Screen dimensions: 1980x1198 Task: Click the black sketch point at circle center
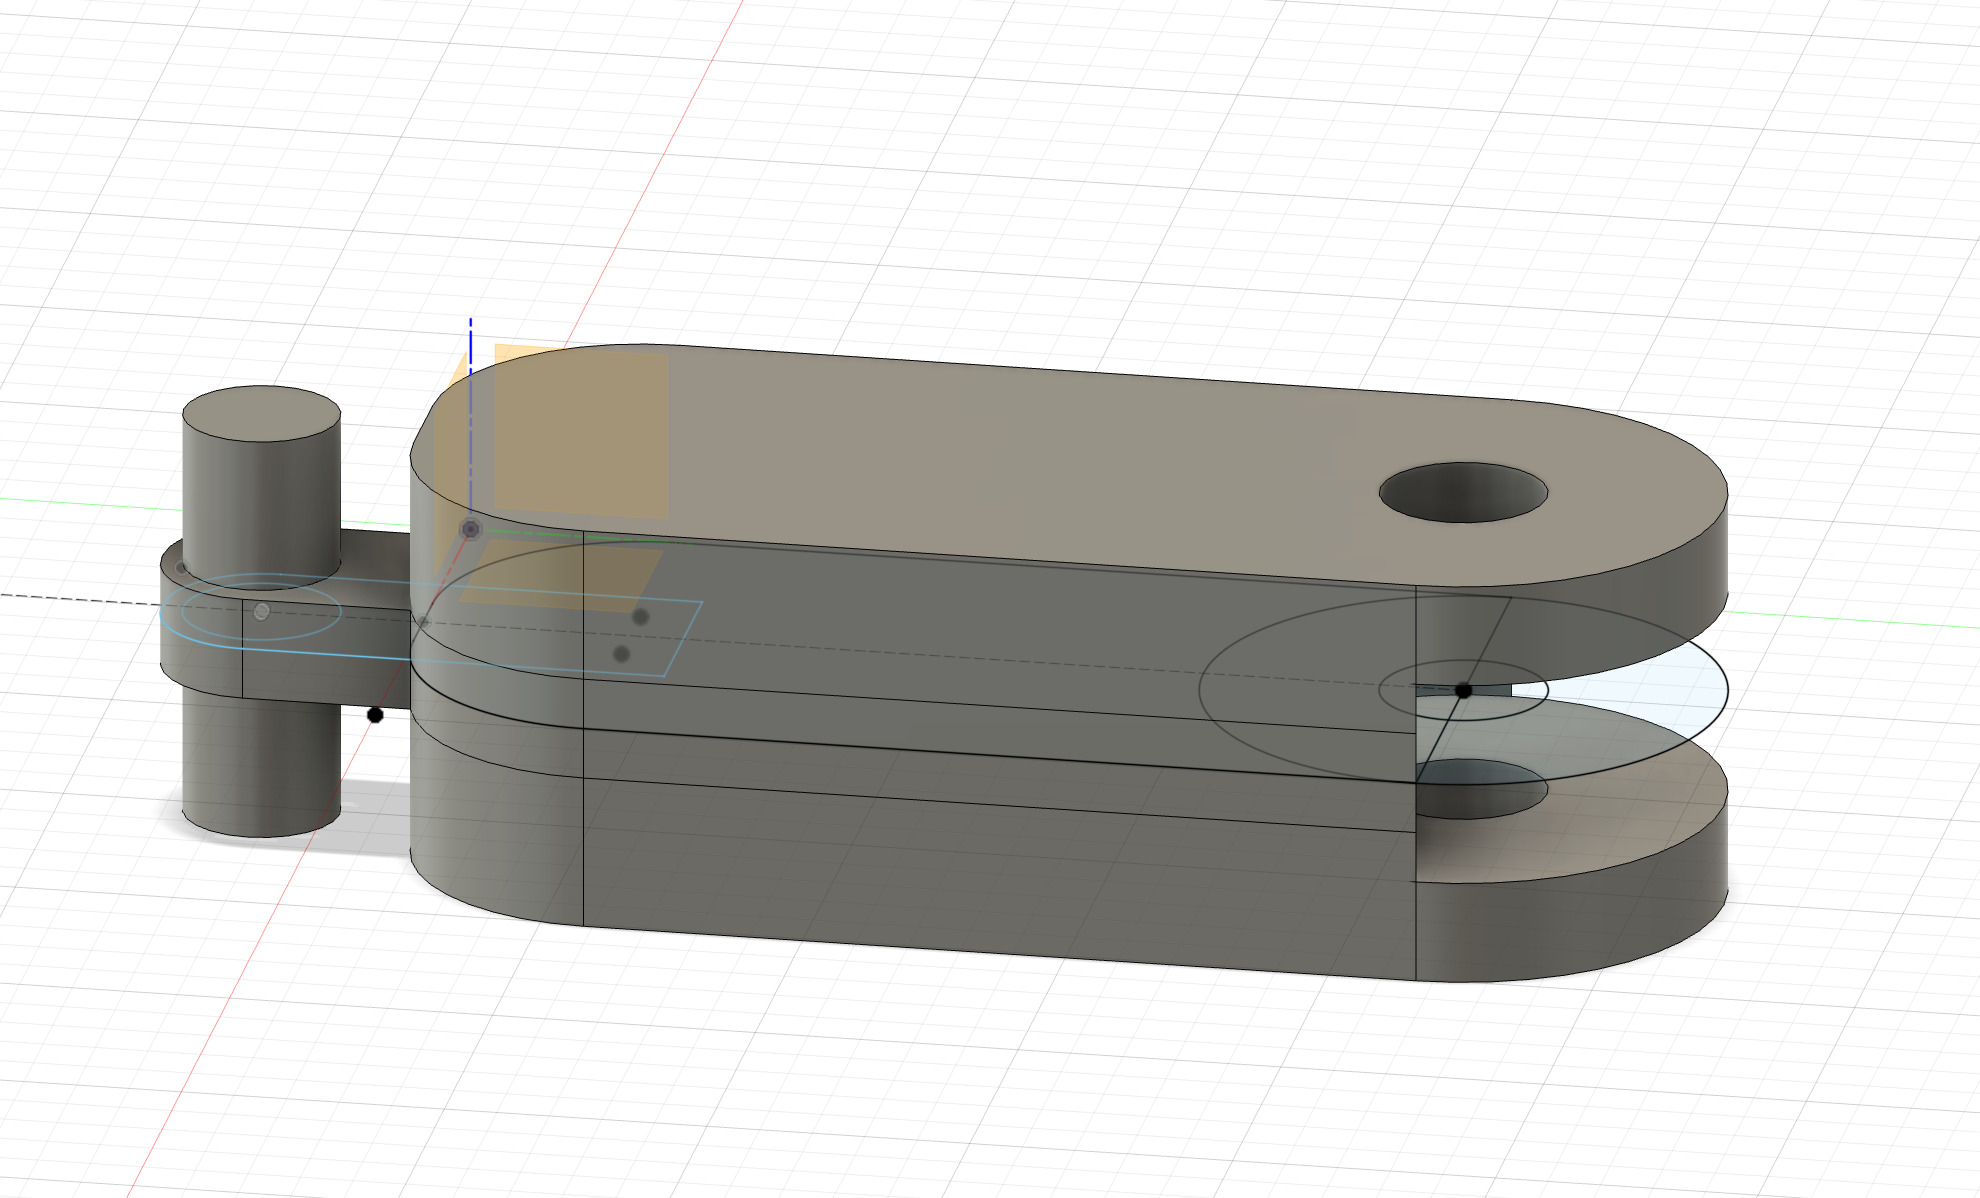click(1463, 690)
